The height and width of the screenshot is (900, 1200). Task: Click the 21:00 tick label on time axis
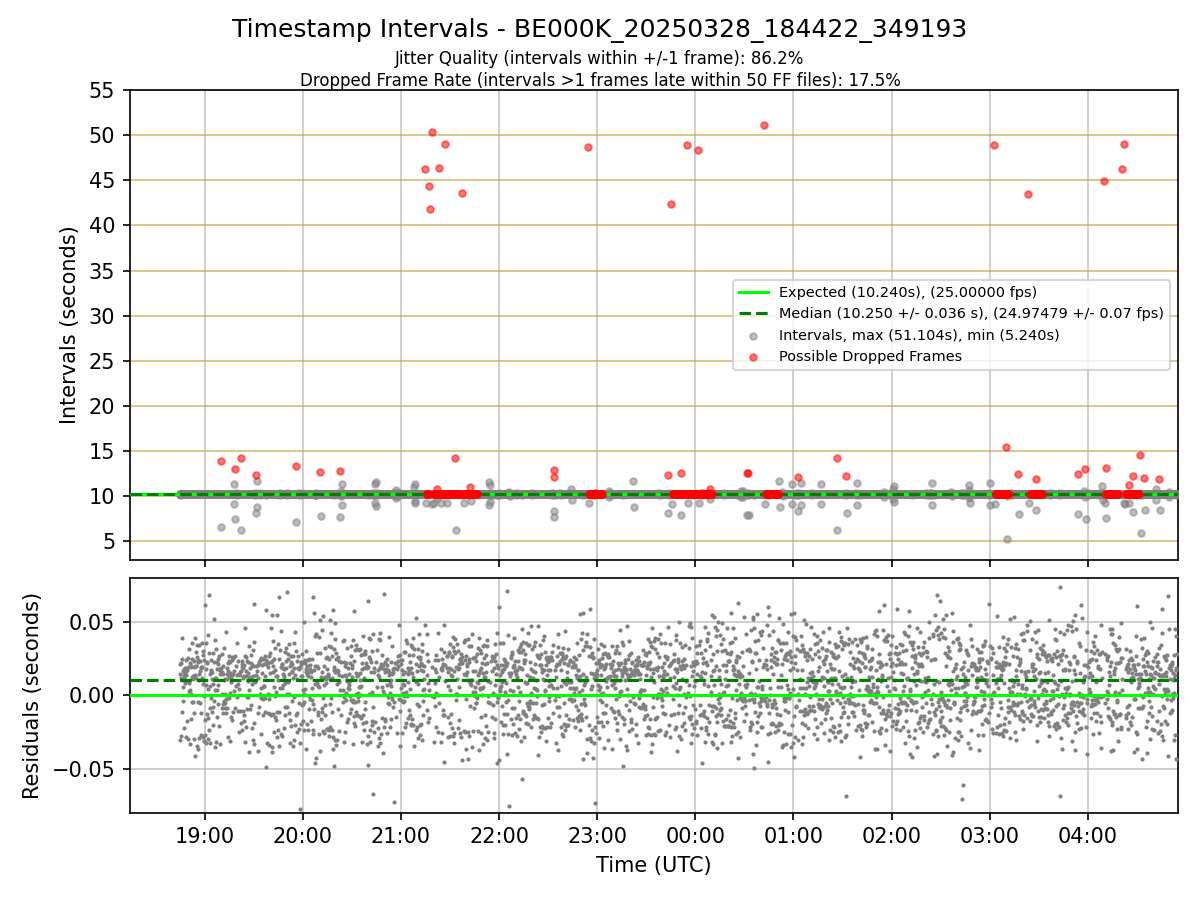tap(401, 835)
